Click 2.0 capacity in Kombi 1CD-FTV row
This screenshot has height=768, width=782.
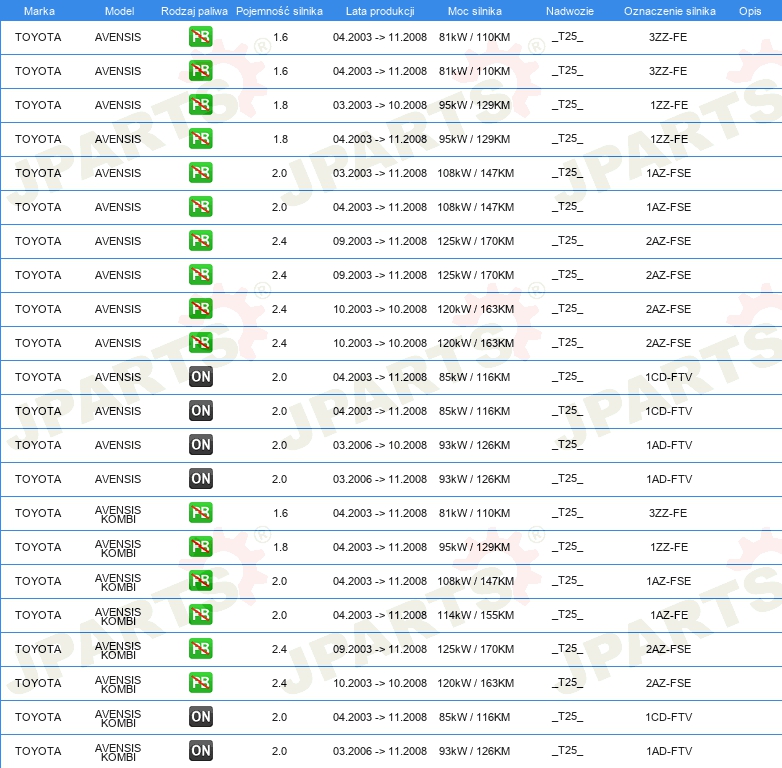click(279, 717)
